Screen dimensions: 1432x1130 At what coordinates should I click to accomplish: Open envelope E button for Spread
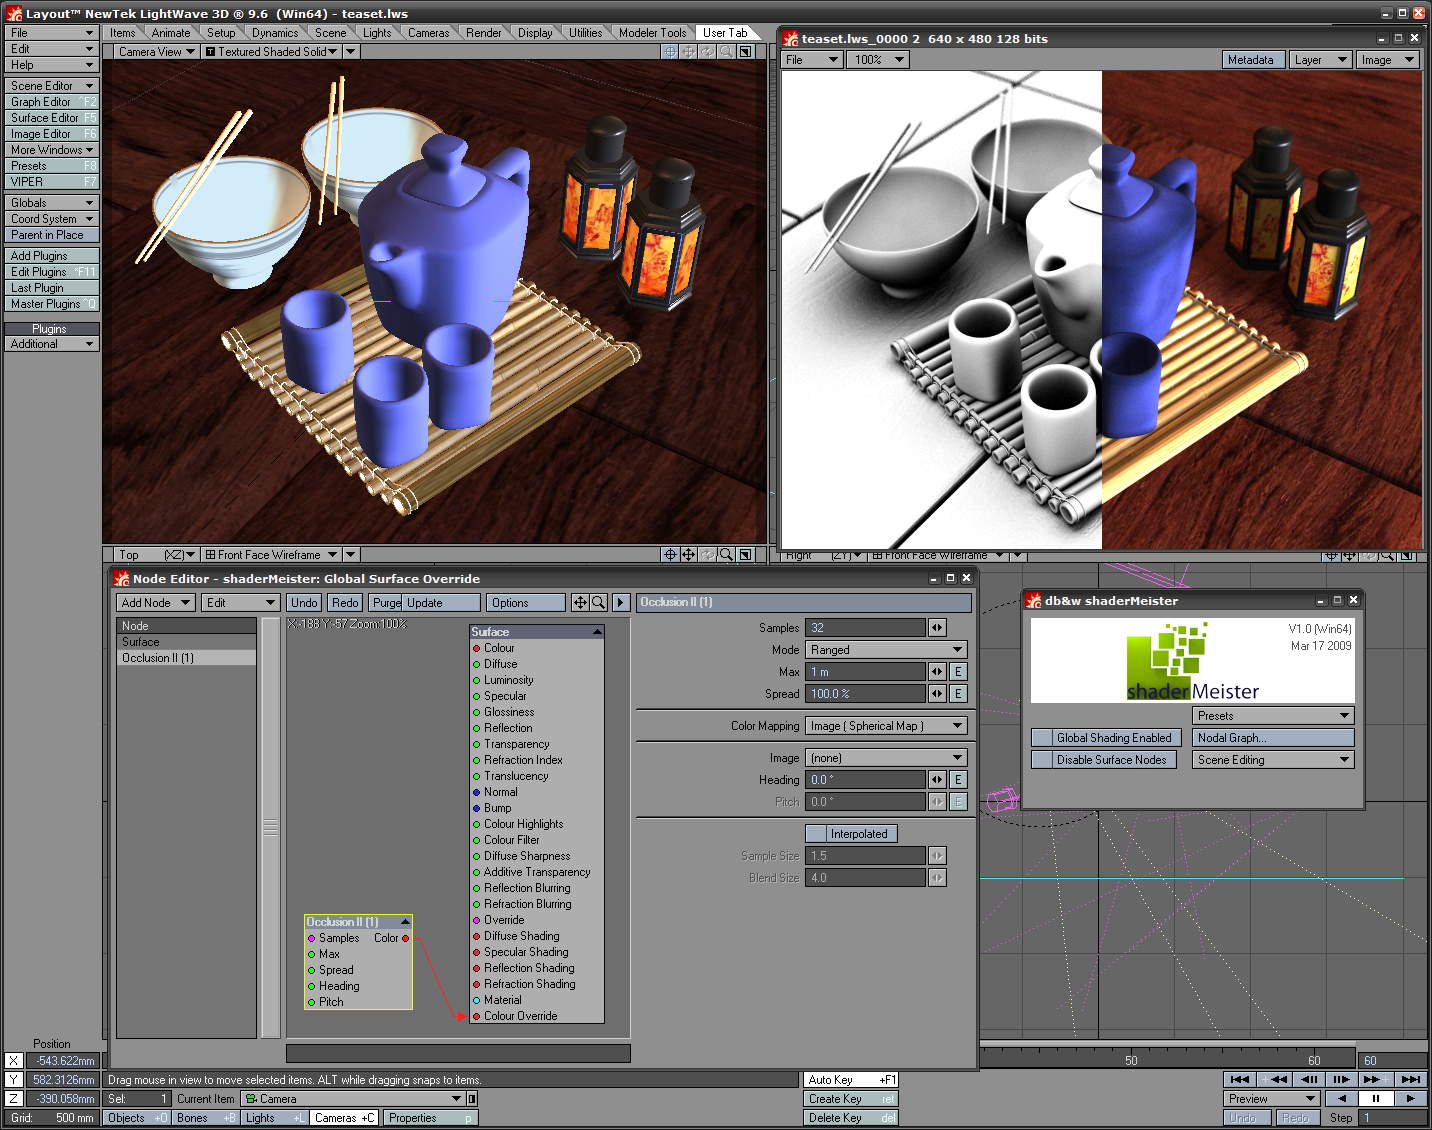[958, 694]
